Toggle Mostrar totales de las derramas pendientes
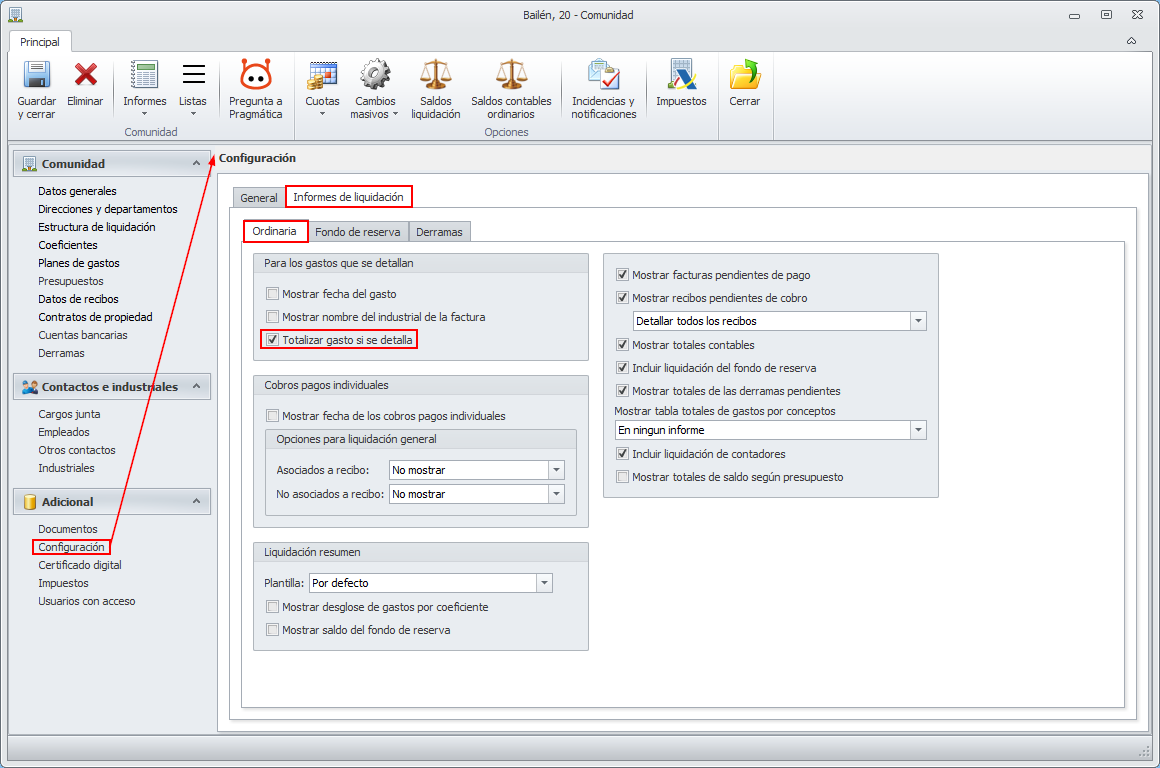The image size is (1160, 768). click(x=622, y=391)
